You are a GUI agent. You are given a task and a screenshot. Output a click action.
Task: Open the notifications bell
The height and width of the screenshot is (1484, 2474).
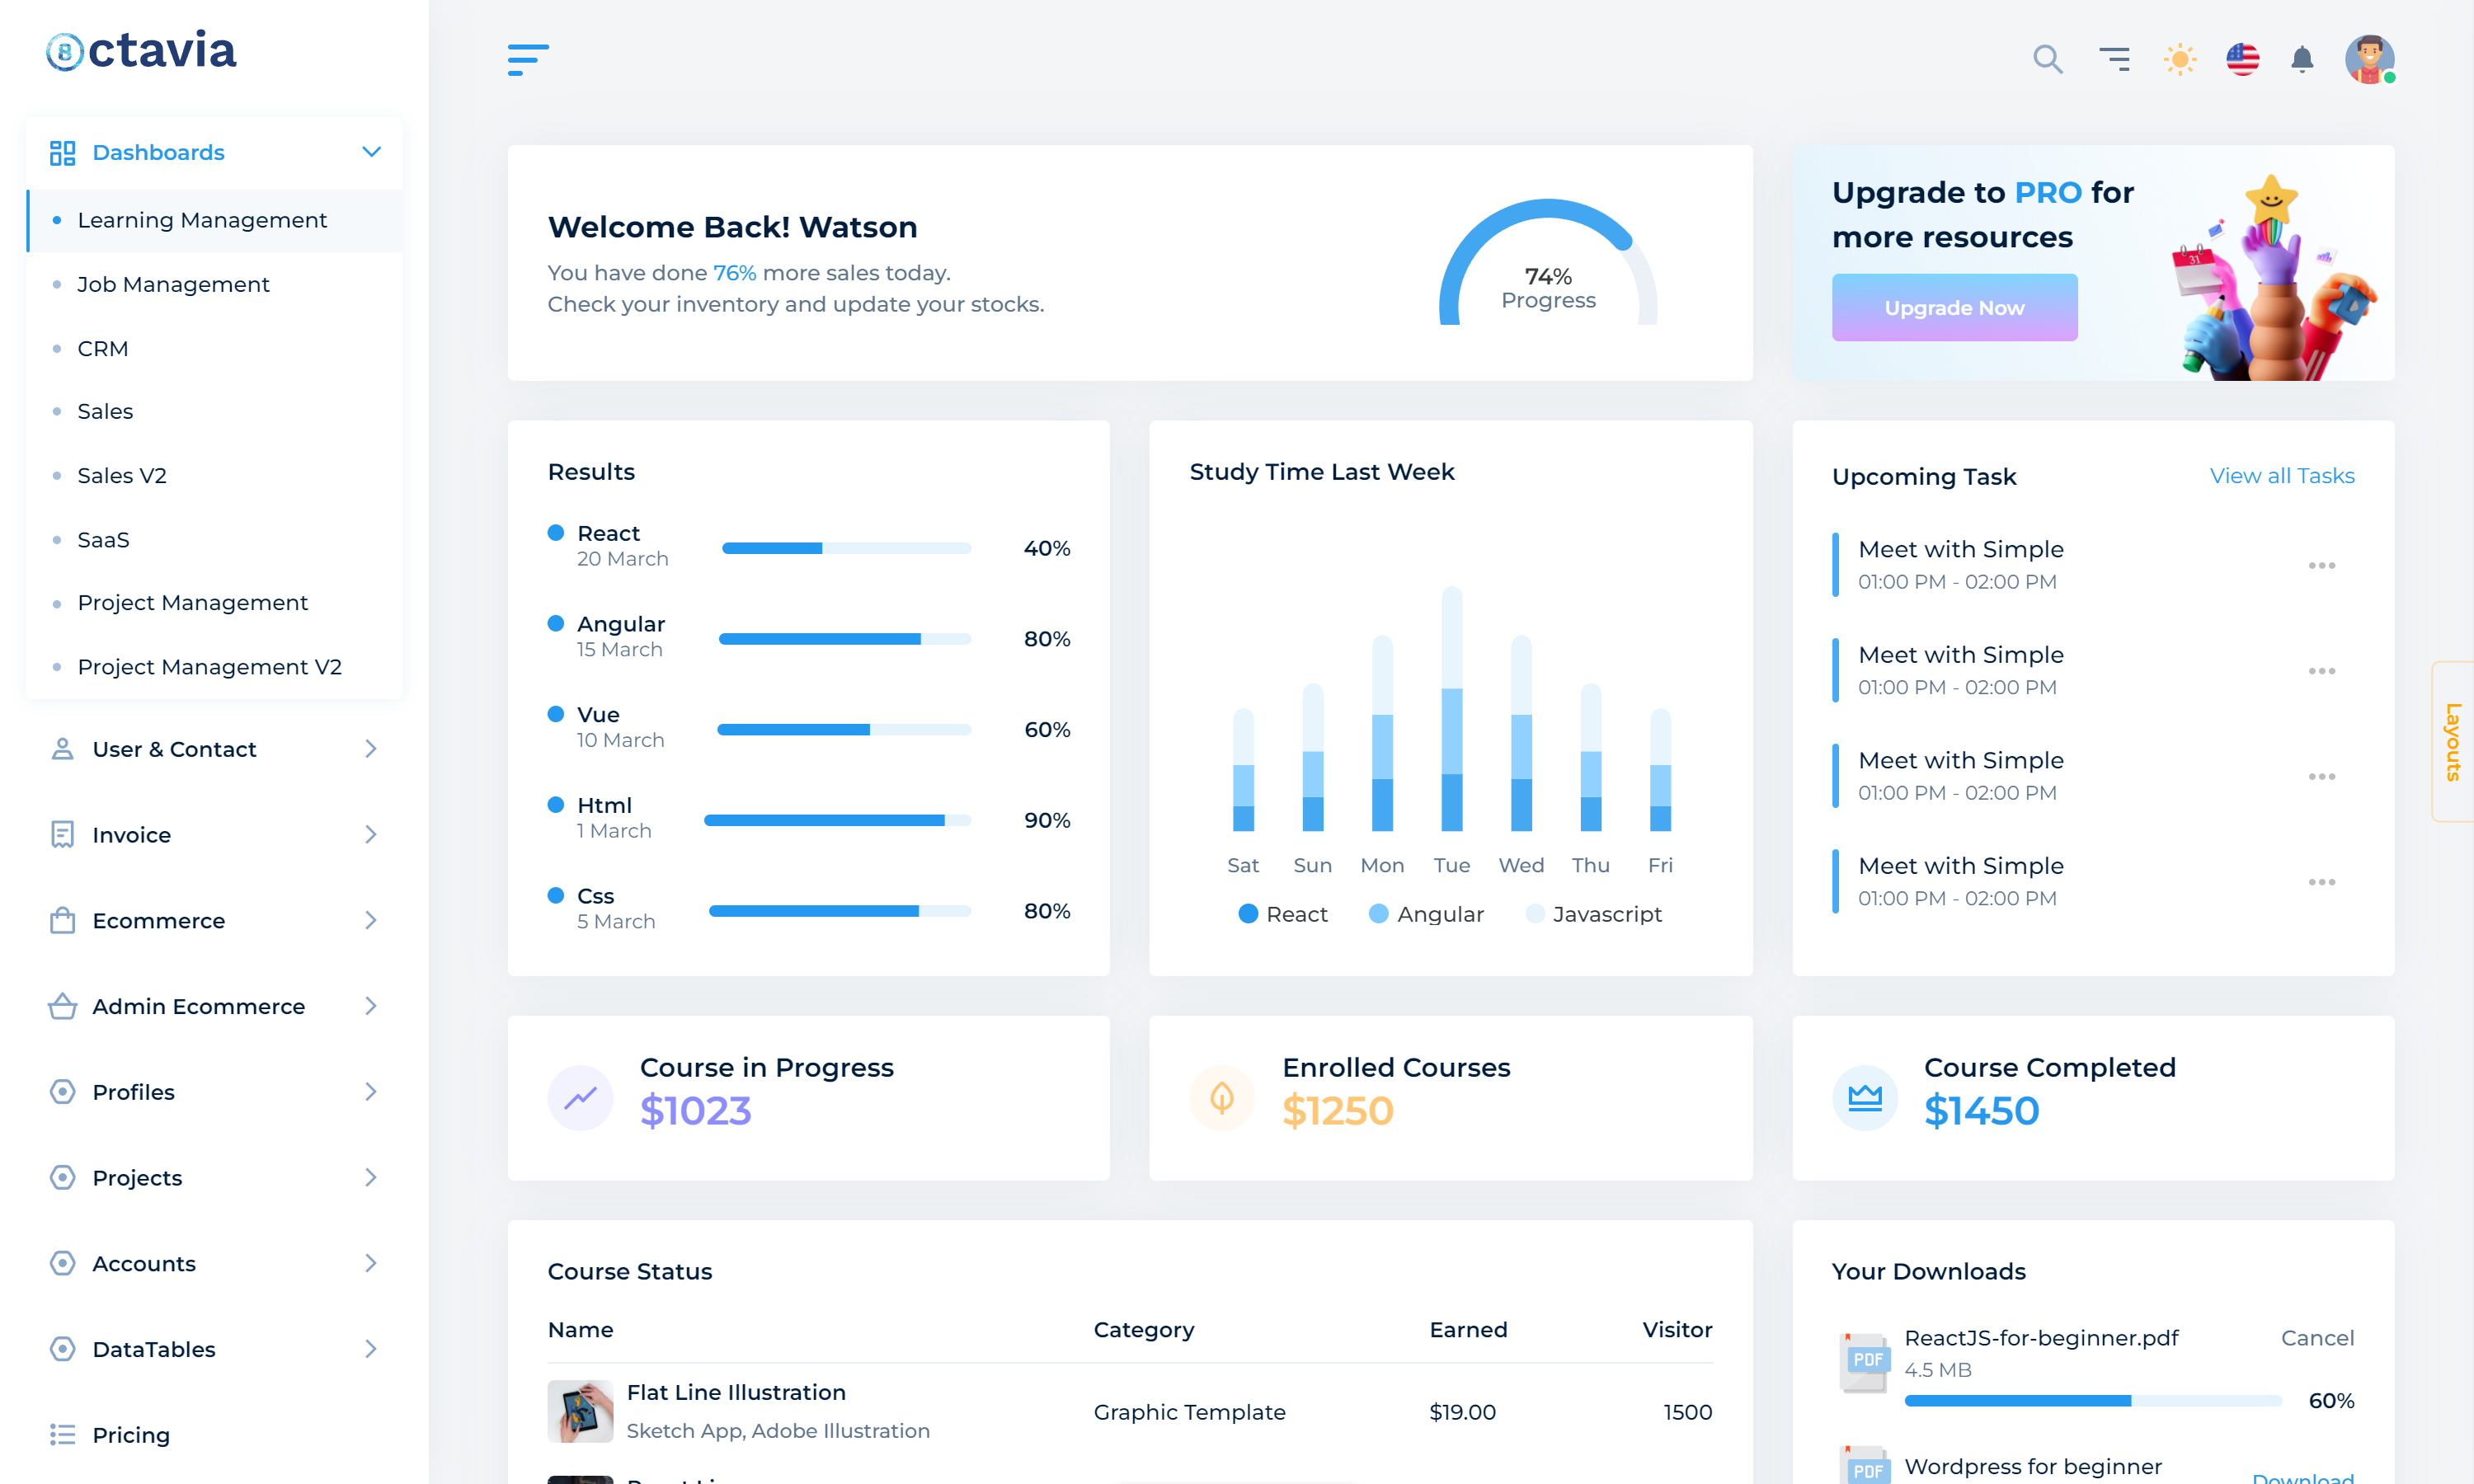click(x=2302, y=59)
